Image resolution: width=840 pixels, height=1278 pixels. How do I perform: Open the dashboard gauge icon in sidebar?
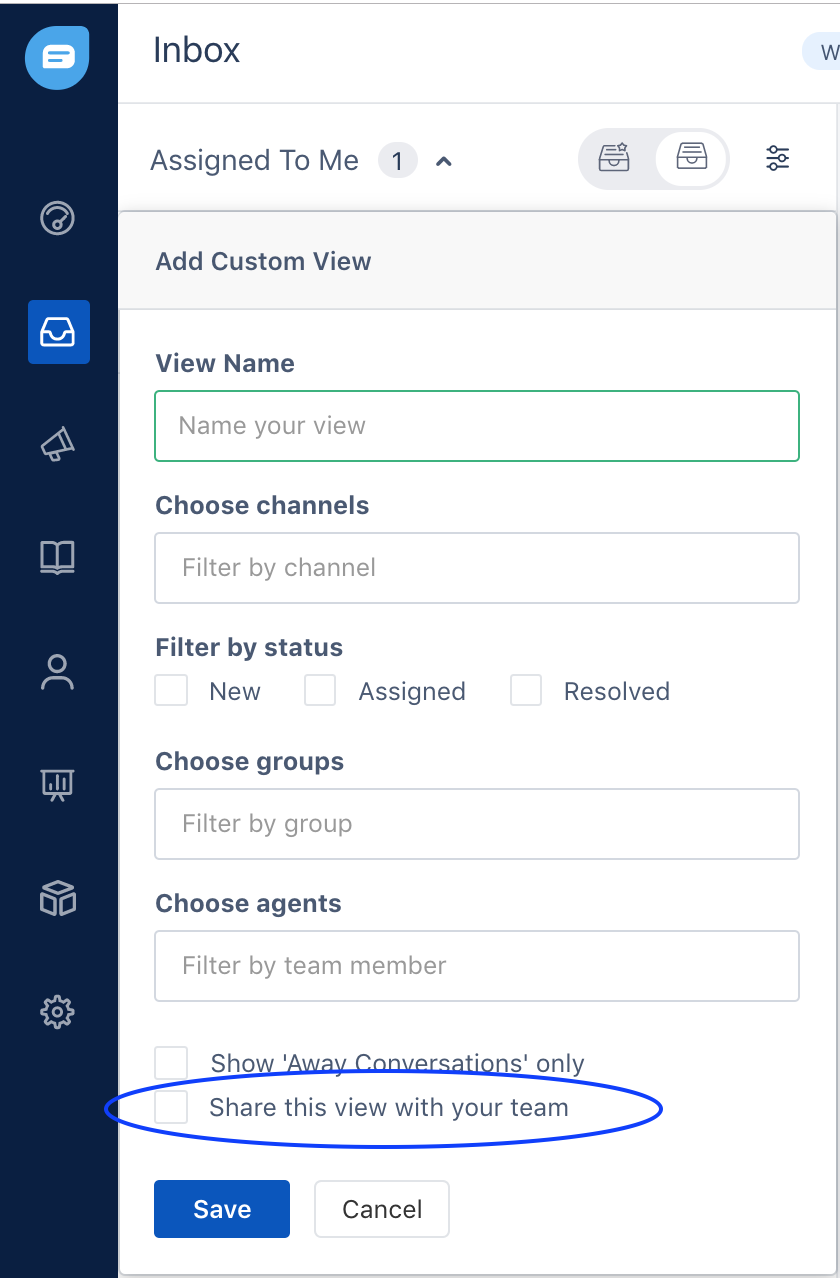tap(57, 217)
